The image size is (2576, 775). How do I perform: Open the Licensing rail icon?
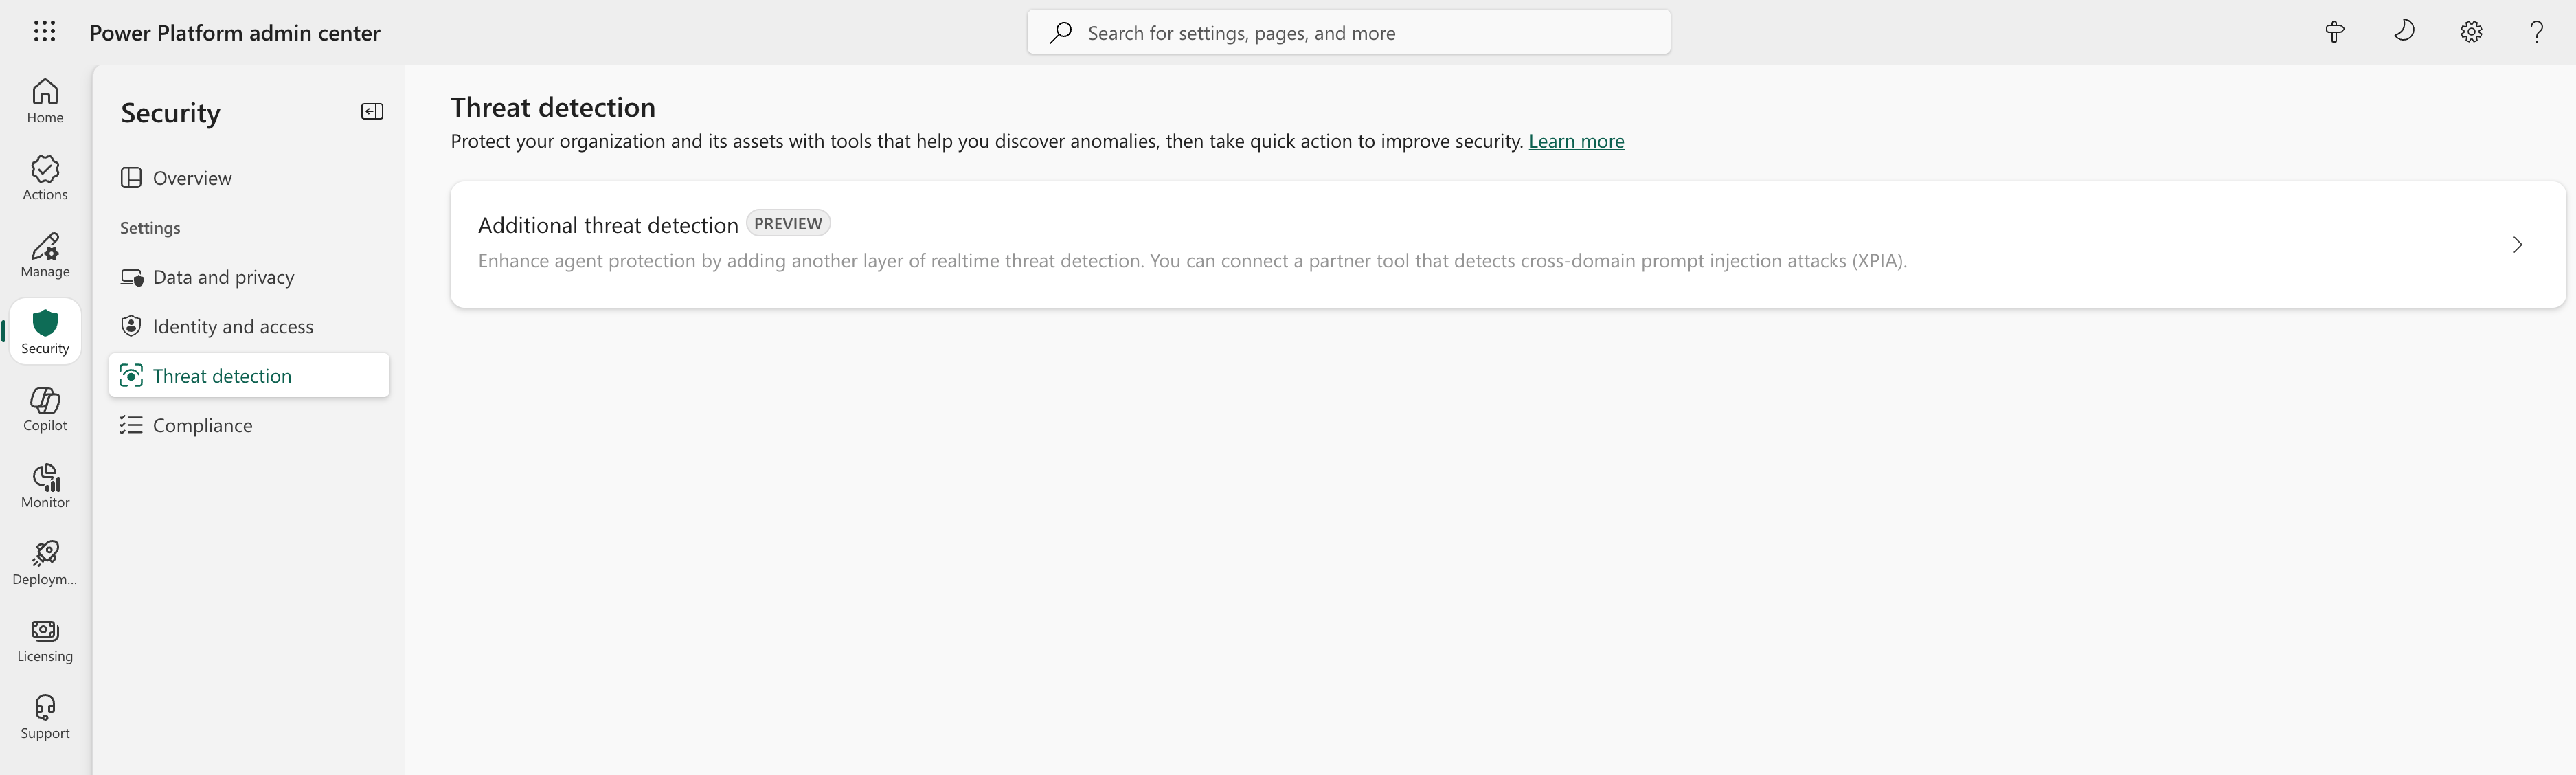click(x=45, y=640)
